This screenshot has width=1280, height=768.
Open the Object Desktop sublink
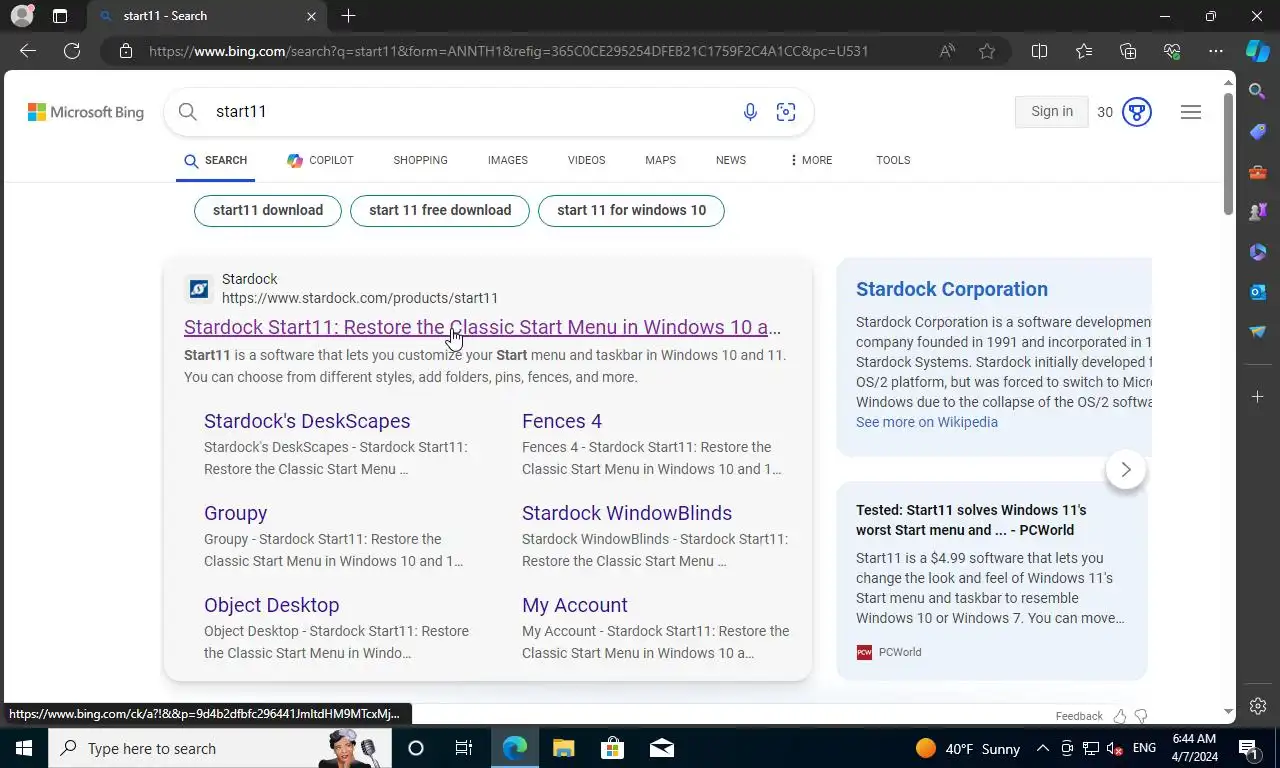point(272,605)
